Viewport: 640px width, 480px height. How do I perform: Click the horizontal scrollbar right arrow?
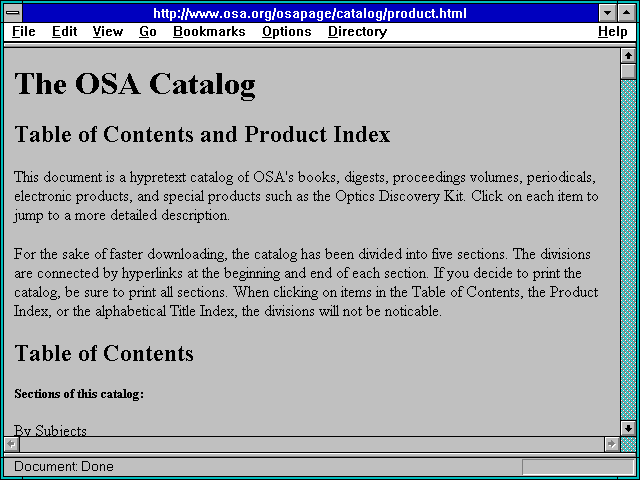611,444
